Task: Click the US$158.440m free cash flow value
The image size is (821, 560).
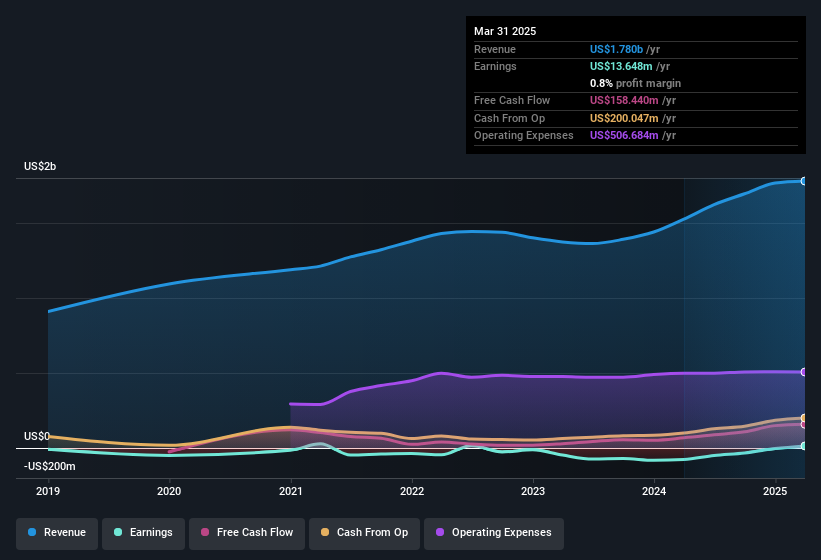Action: 624,100
